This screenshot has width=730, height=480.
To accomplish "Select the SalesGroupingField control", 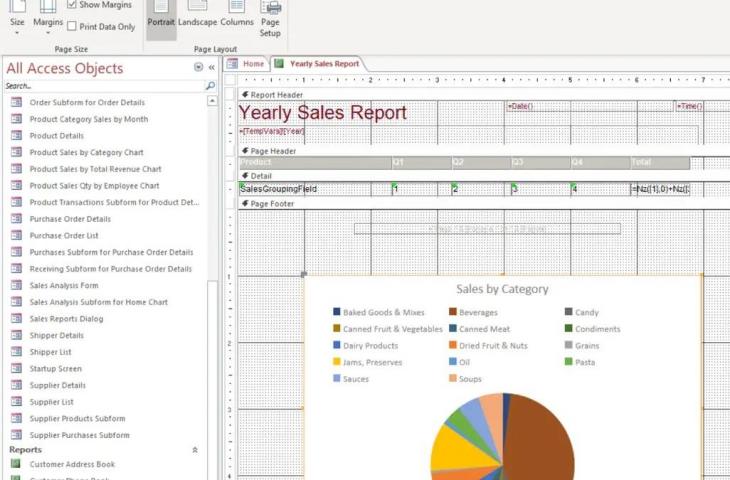I will 315,189.
